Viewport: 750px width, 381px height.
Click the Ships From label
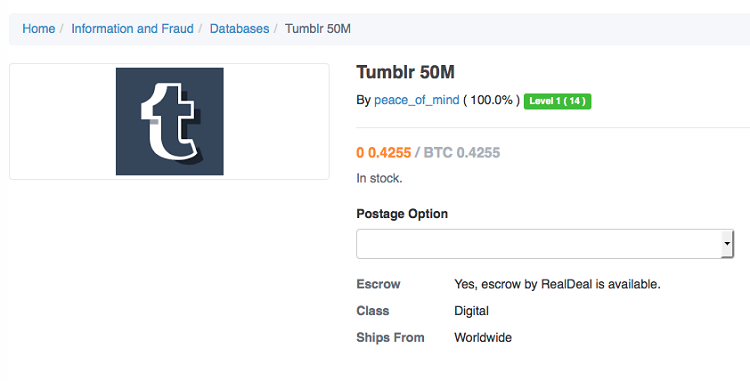390,337
